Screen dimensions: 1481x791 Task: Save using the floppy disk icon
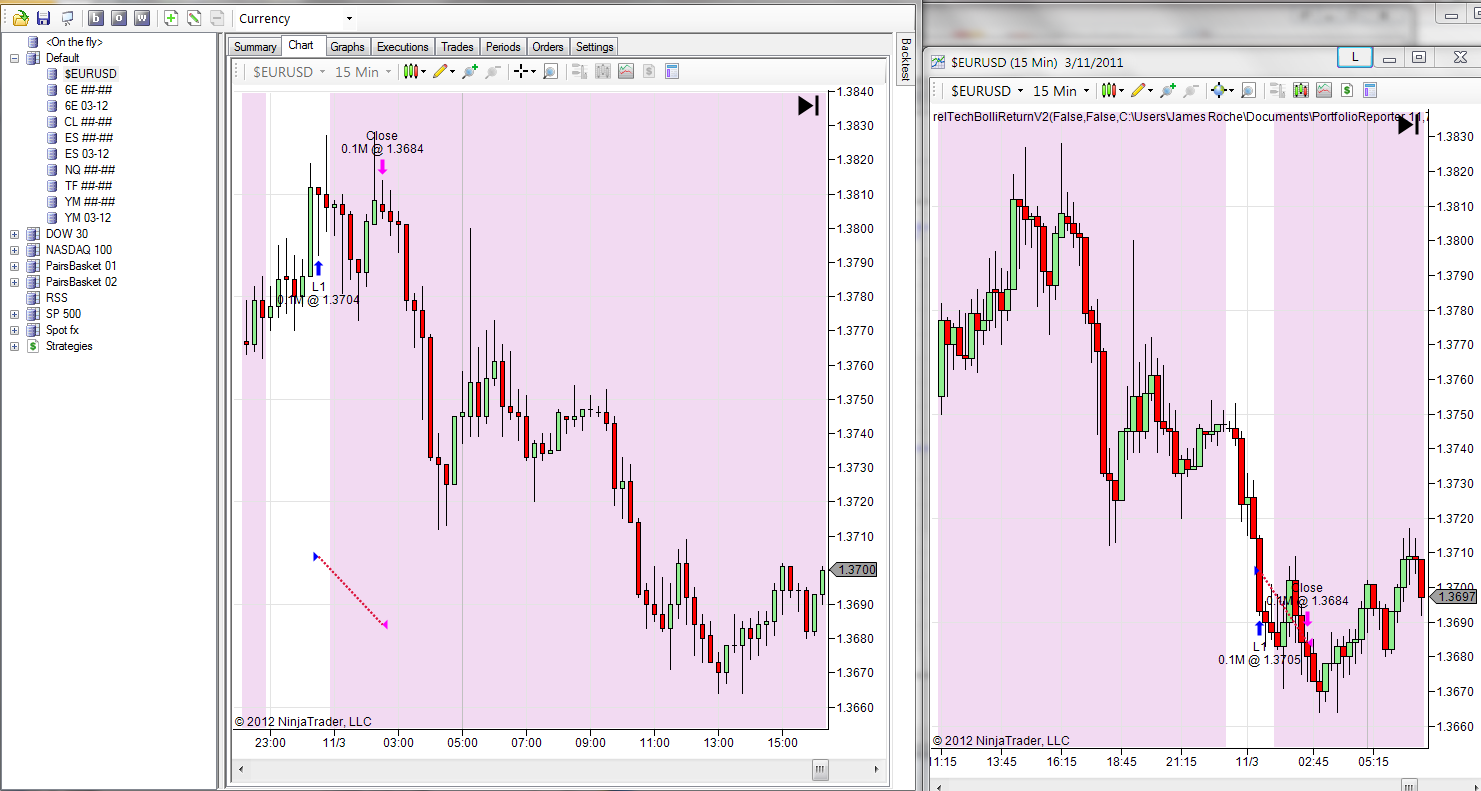click(x=43, y=18)
